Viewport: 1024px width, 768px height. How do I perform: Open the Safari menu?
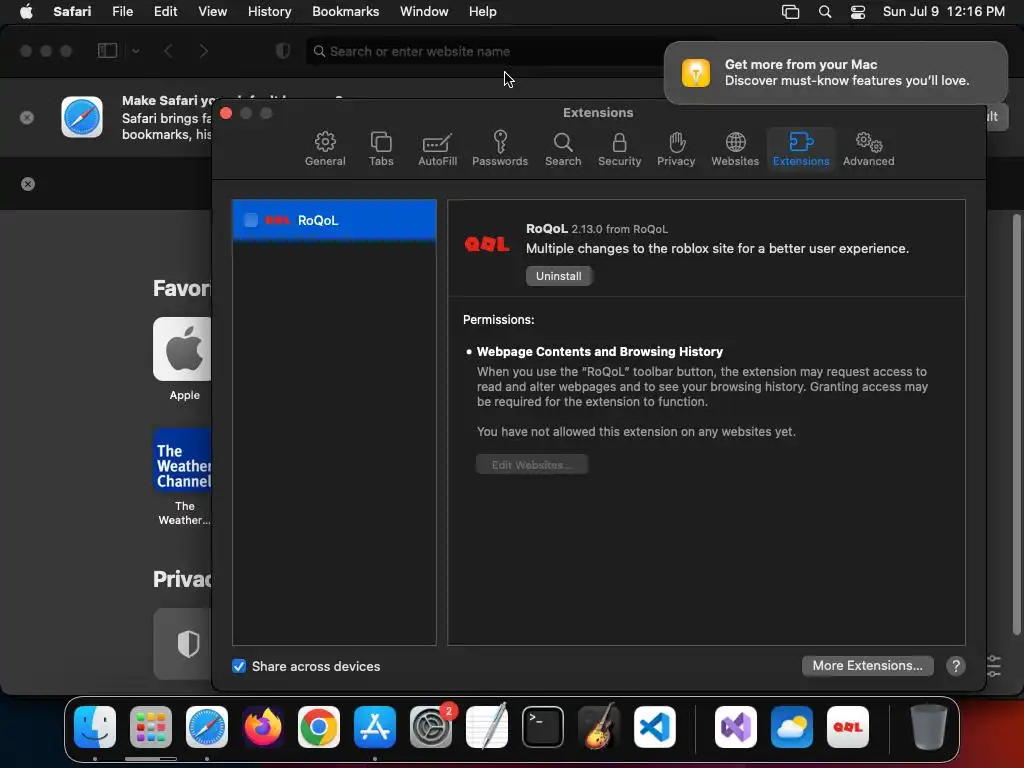point(72,11)
